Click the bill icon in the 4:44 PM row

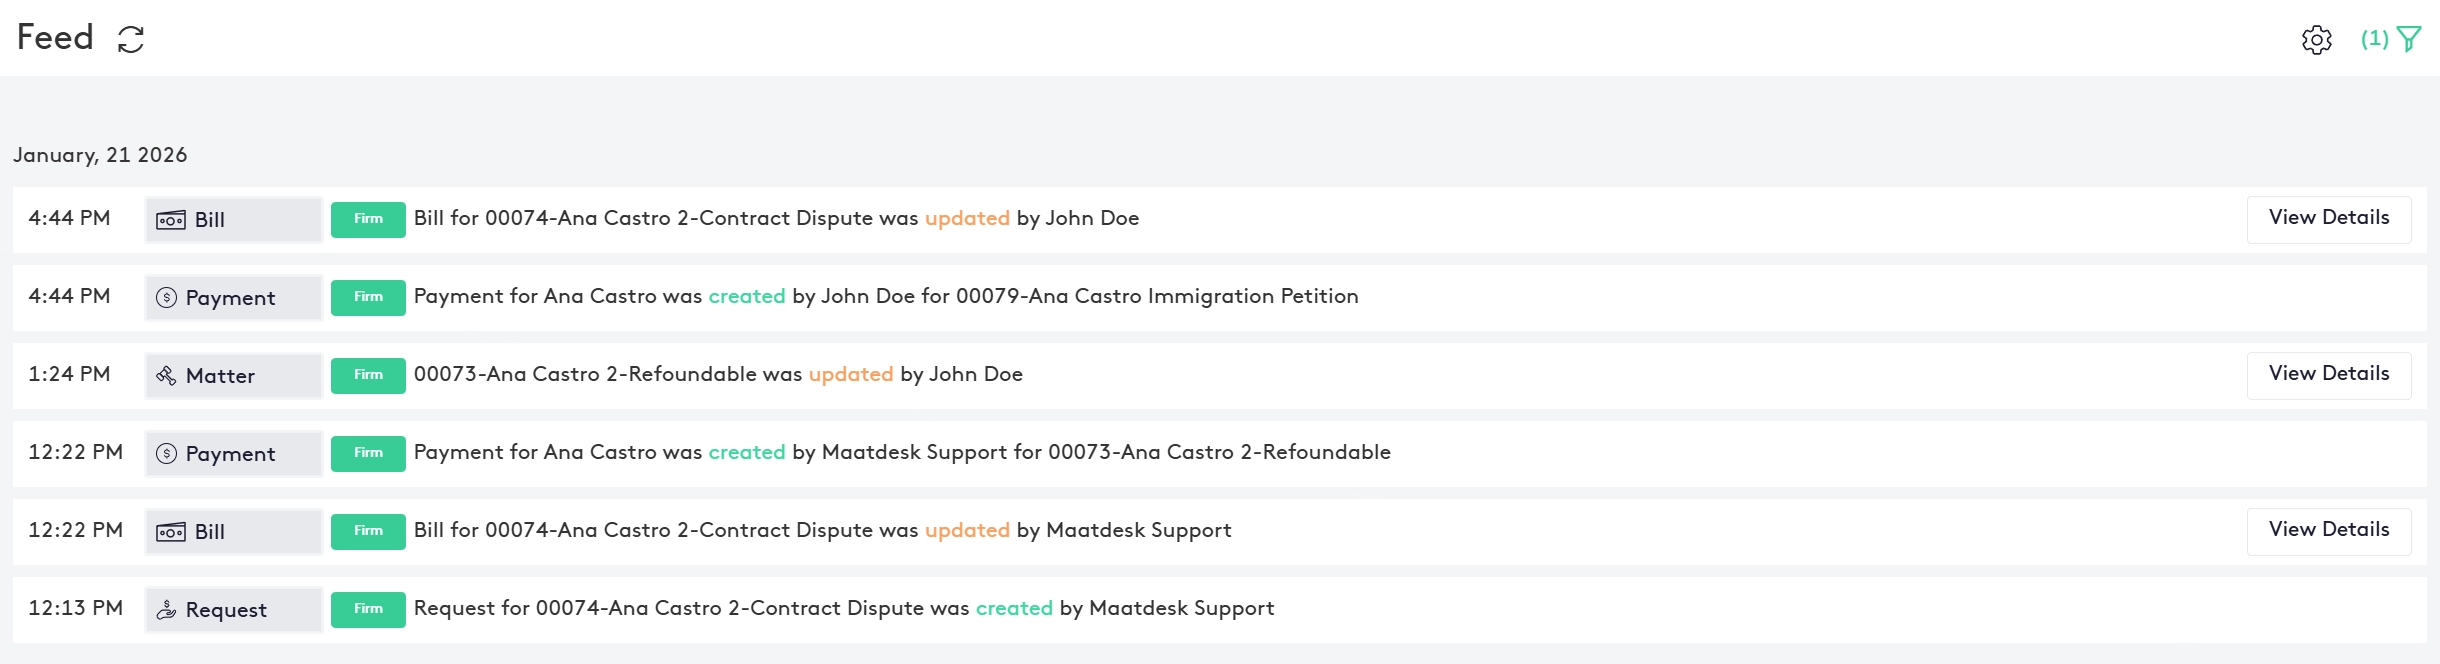point(171,220)
